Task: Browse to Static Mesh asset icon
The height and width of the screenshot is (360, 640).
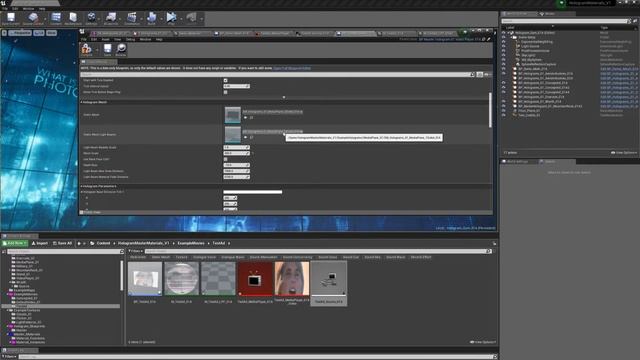Action: tap(251, 118)
